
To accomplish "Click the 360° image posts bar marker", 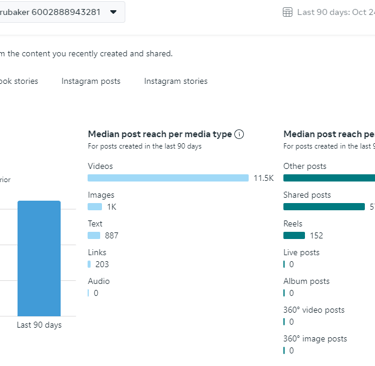I will (x=284, y=350).
